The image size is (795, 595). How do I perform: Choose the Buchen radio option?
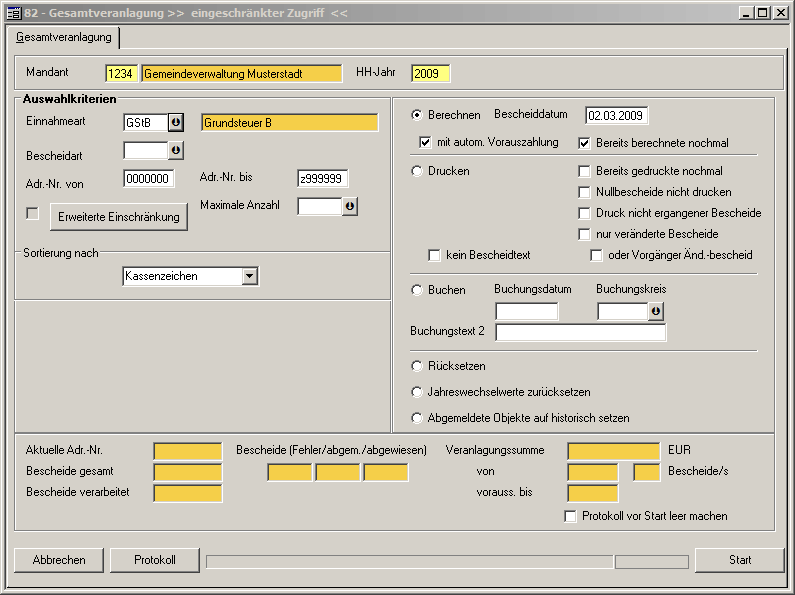point(418,290)
